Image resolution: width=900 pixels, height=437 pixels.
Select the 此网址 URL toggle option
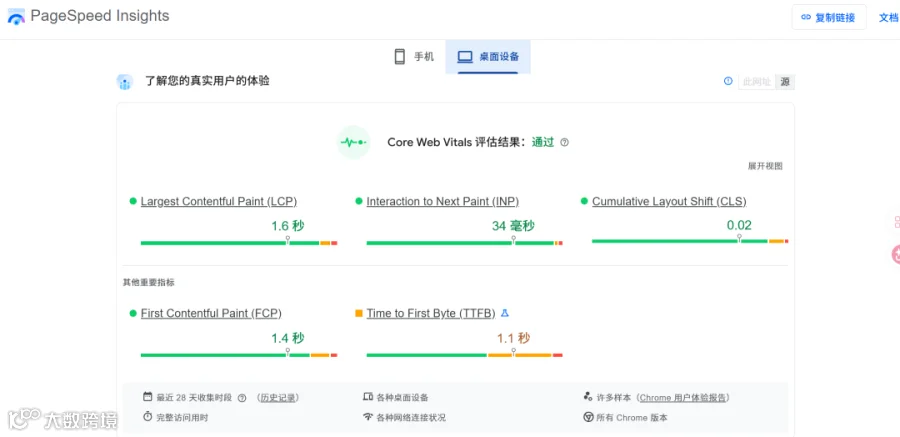tap(757, 82)
